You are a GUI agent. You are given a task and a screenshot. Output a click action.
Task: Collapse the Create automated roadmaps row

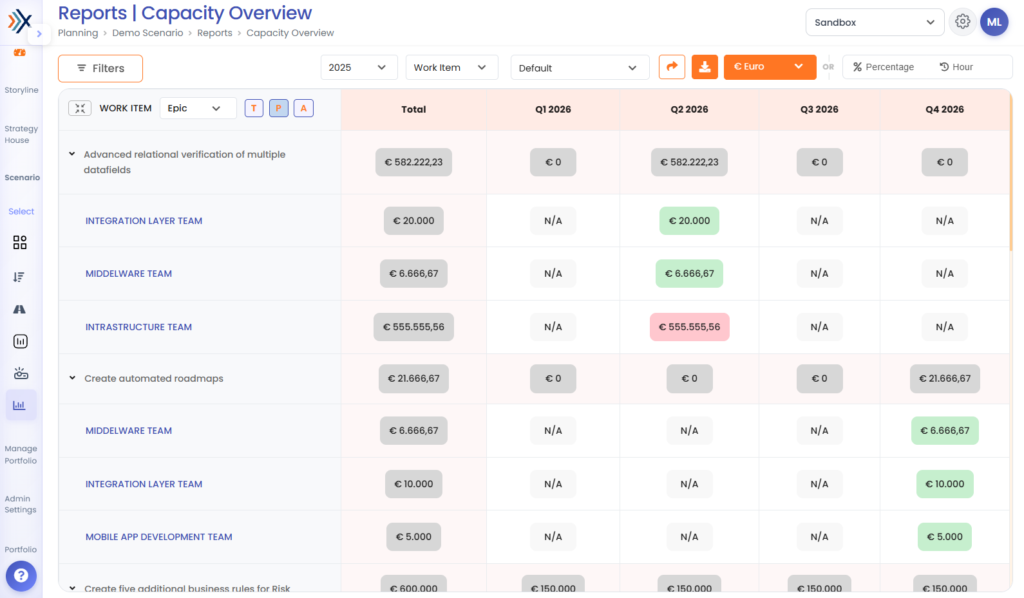pos(72,378)
